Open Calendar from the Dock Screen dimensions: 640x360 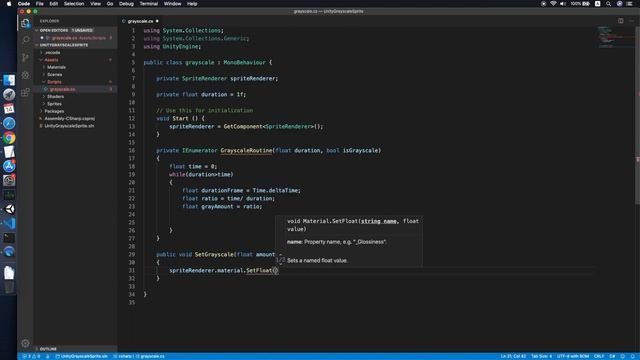(x=9, y=109)
